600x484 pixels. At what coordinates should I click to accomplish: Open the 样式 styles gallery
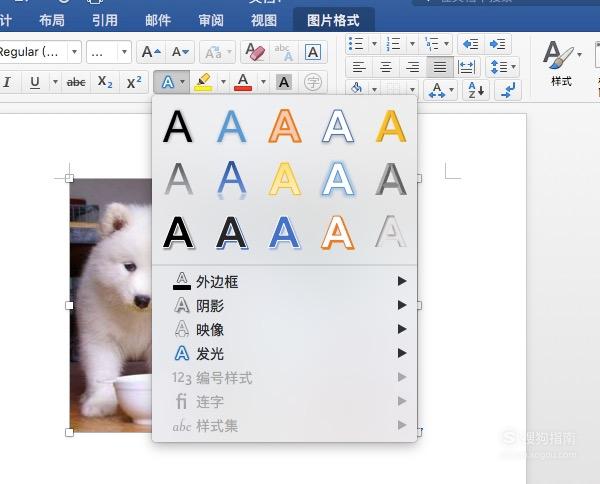pyautogui.click(x=561, y=63)
